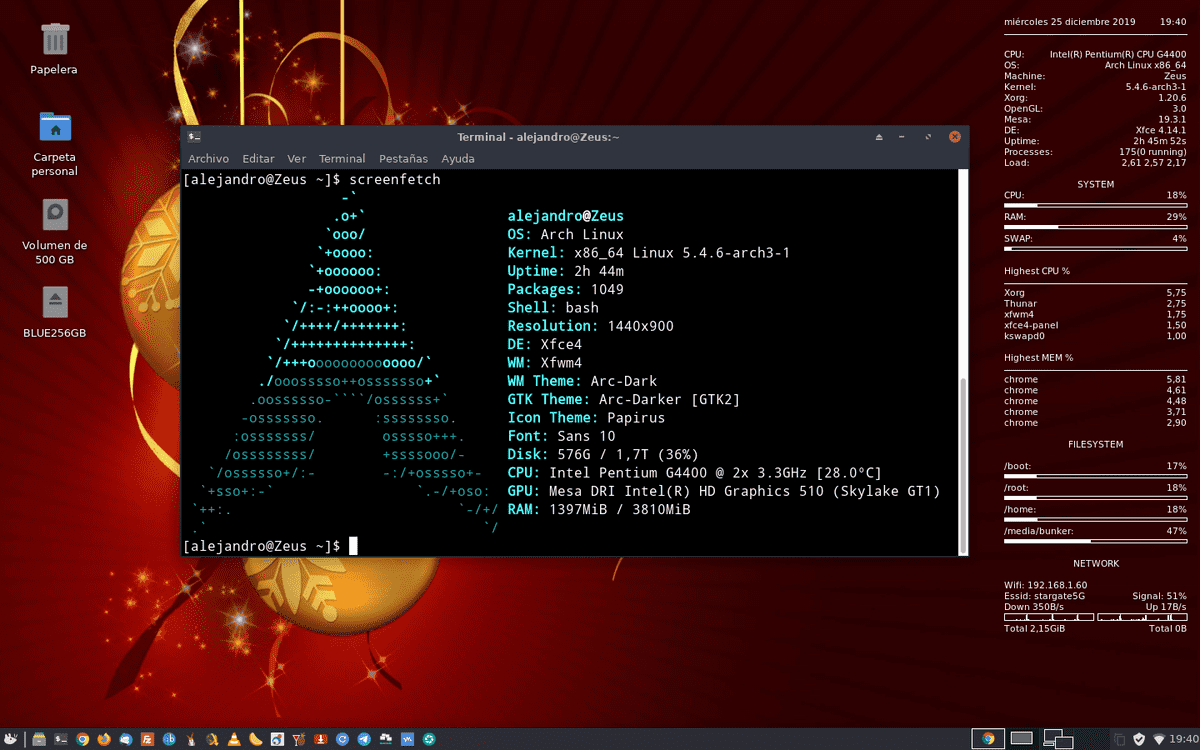This screenshot has height=750, width=1200.
Task: Launch the file manager from the panel
Action: (x=39, y=739)
